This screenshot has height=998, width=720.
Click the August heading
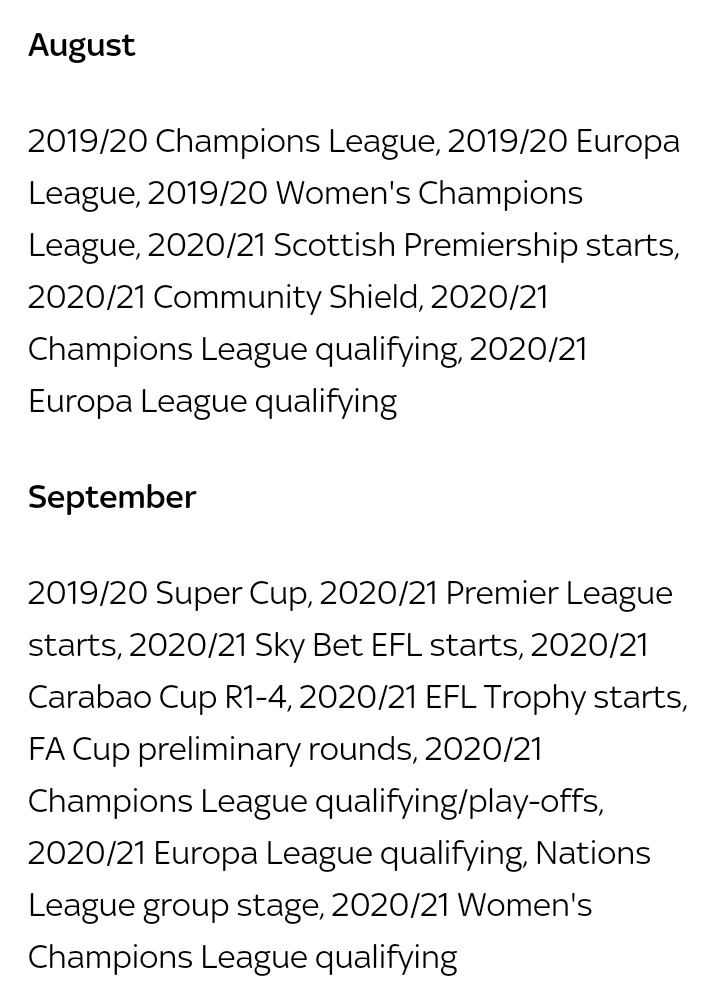pos(81,45)
